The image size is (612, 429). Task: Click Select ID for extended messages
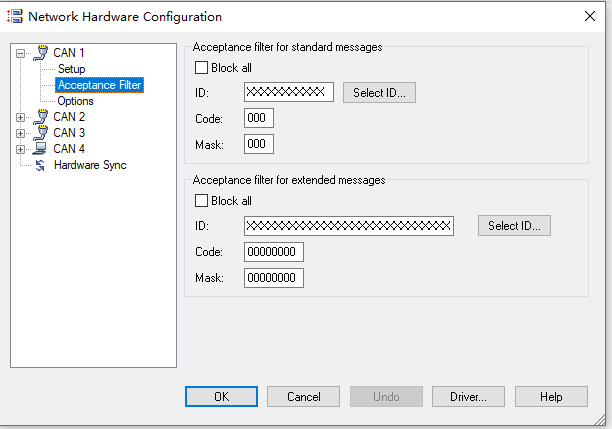pyautogui.click(x=514, y=225)
